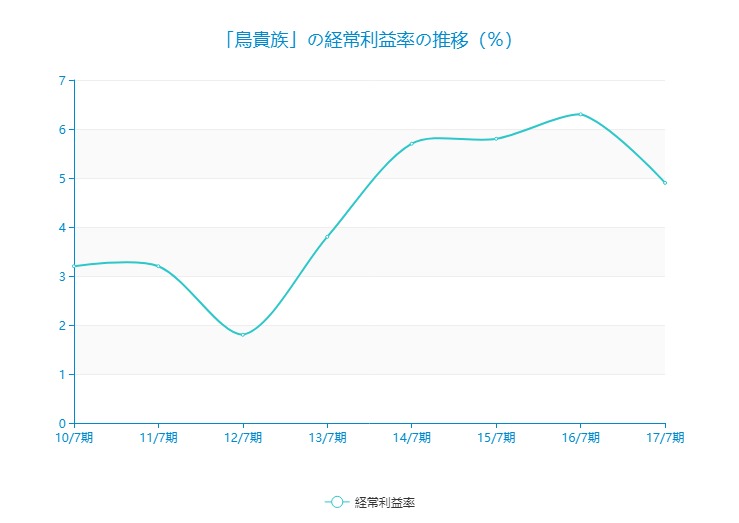The width and height of the screenshot is (739, 523).
Task: Toggle the 経常利益率 legend marker icon
Action: pos(336,502)
